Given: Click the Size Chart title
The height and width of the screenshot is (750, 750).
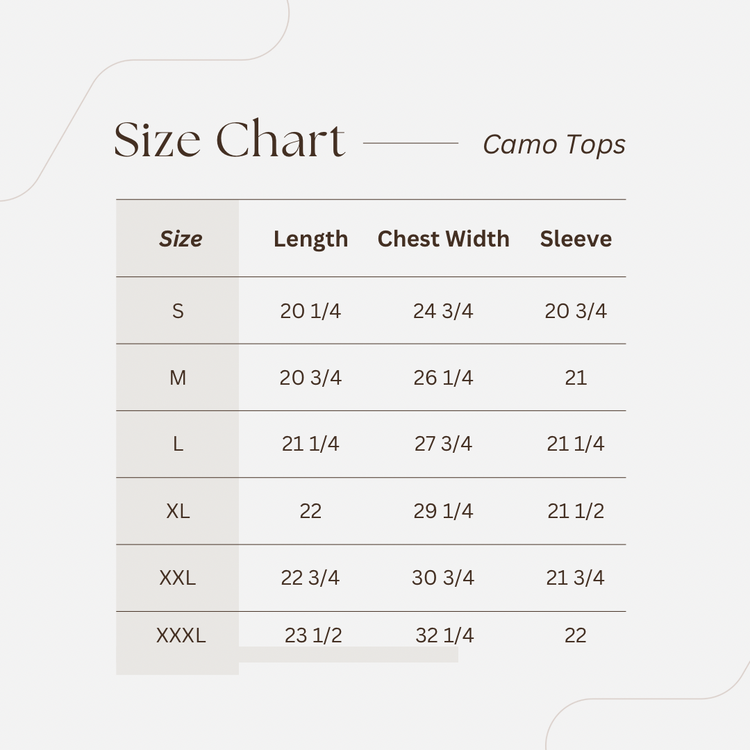Looking at the screenshot, I should click(229, 141).
